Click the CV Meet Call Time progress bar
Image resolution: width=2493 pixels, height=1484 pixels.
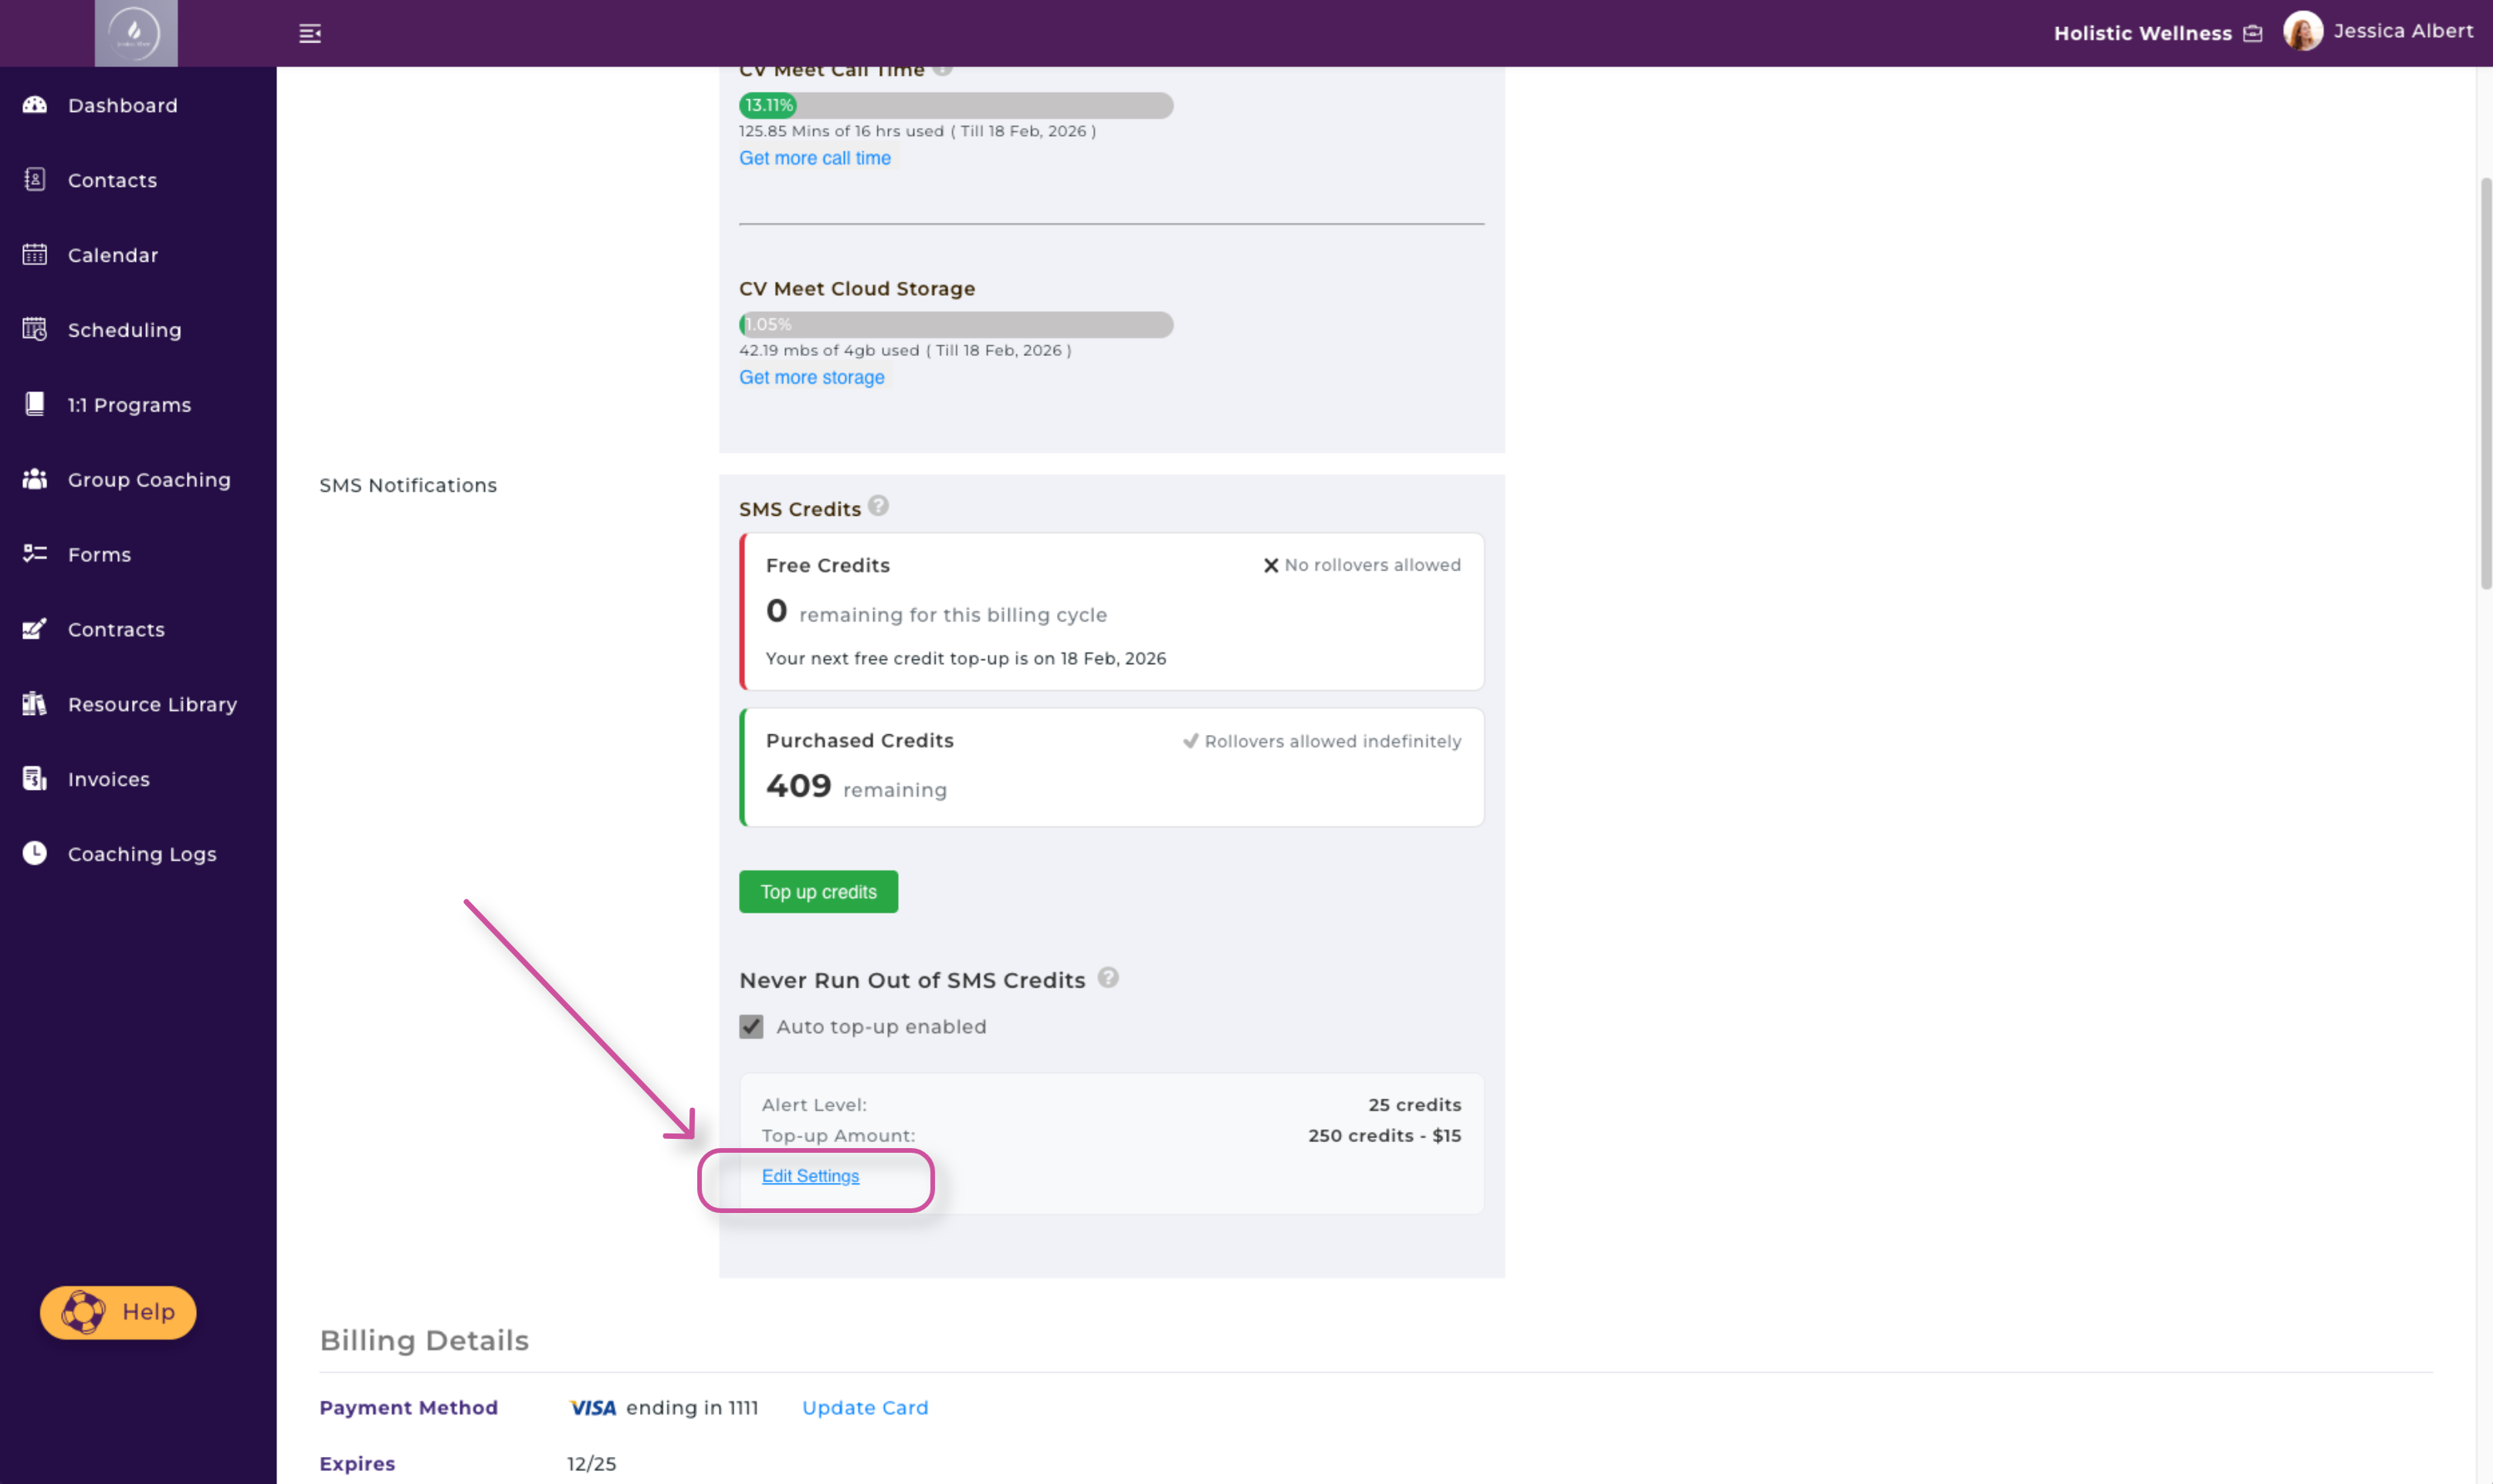tap(955, 105)
